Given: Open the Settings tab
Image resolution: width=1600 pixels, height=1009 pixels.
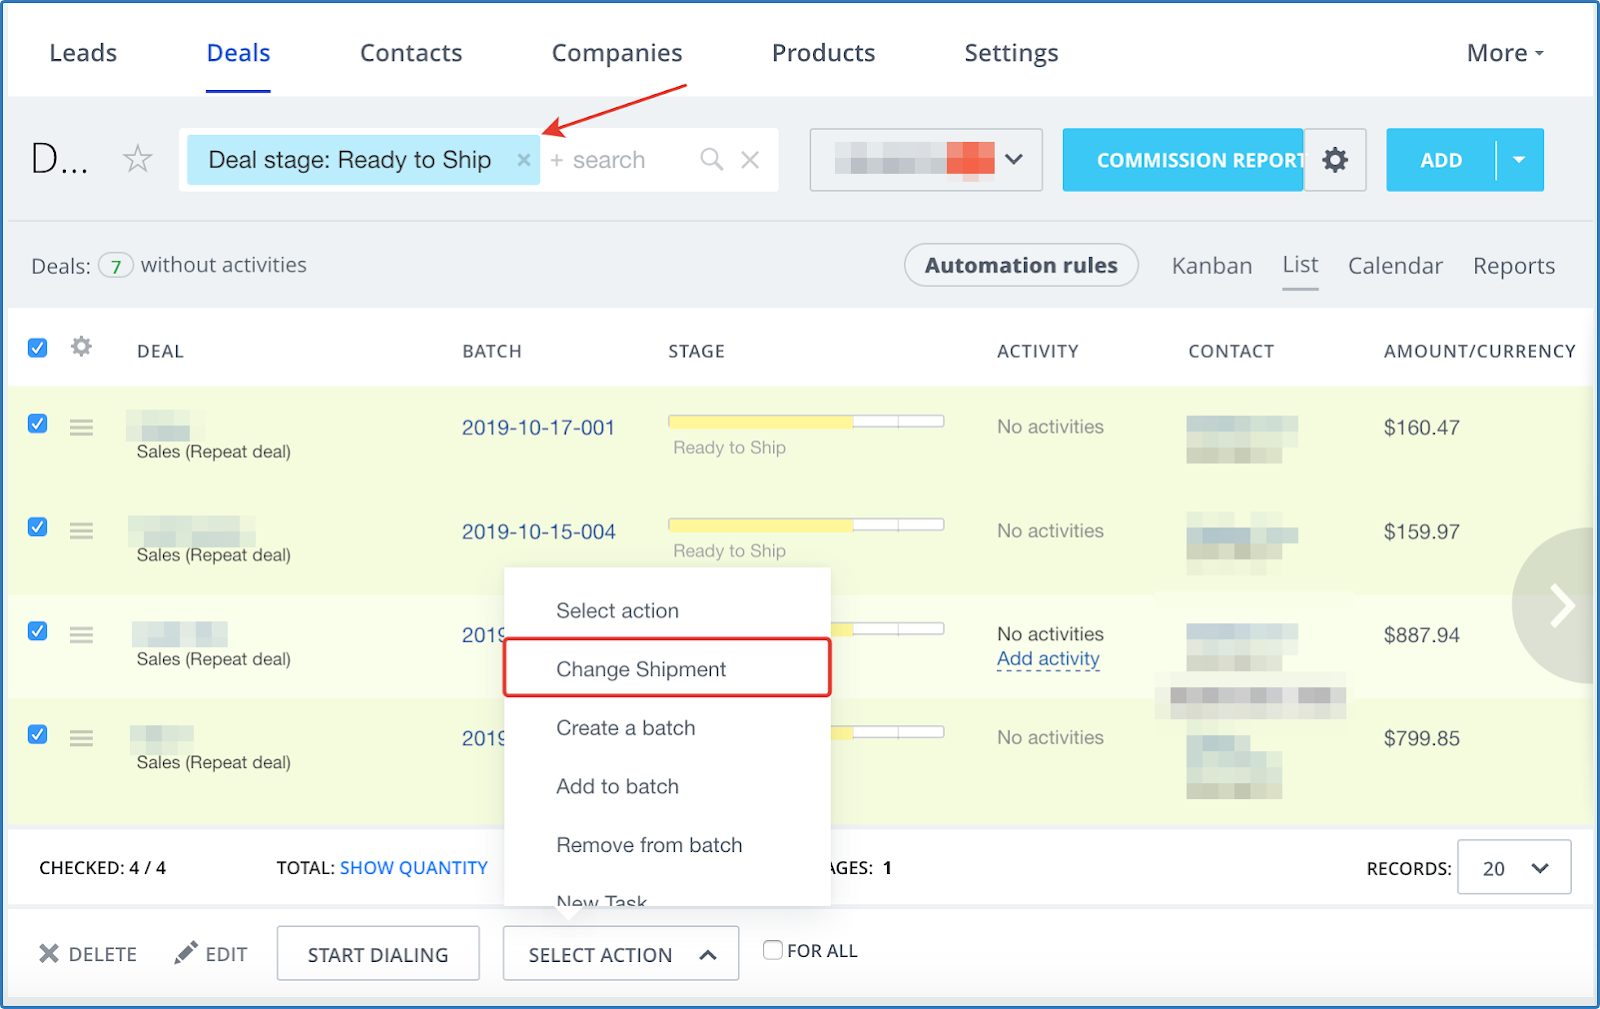Looking at the screenshot, I should tap(1011, 53).
